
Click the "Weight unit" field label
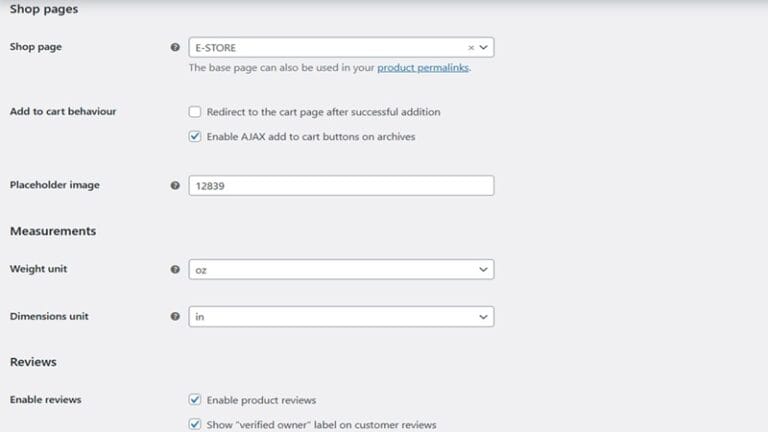39,270
